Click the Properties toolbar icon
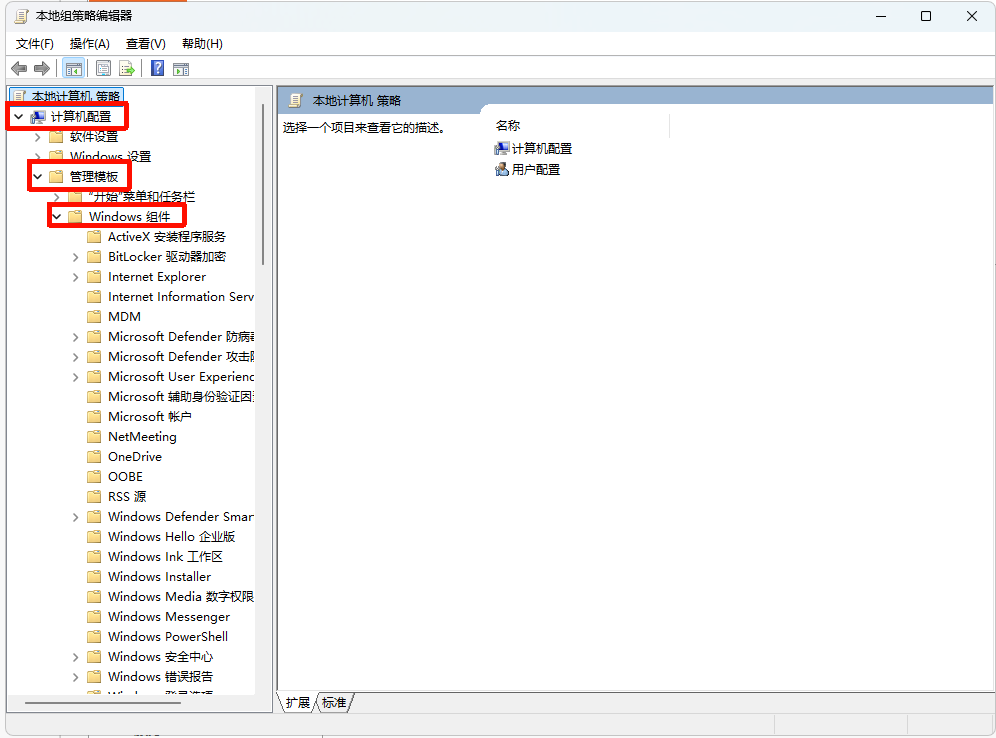The image size is (996, 738). (x=103, y=68)
